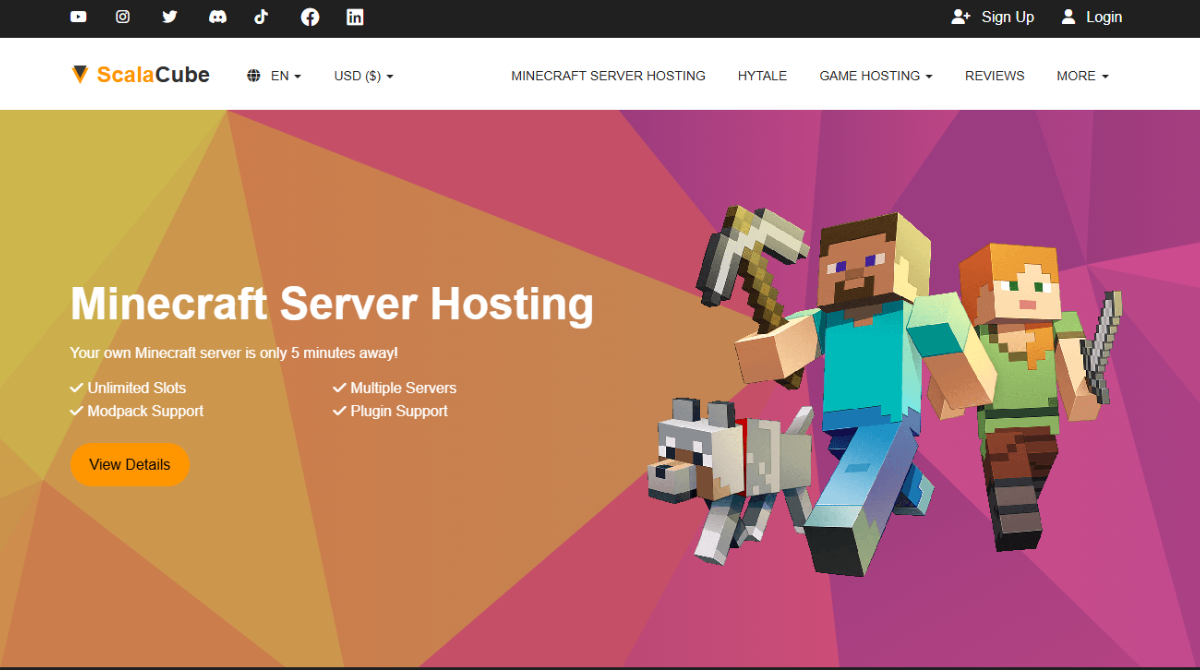Click the Minecraft characters hero image
1200x670 pixels.
click(885, 390)
